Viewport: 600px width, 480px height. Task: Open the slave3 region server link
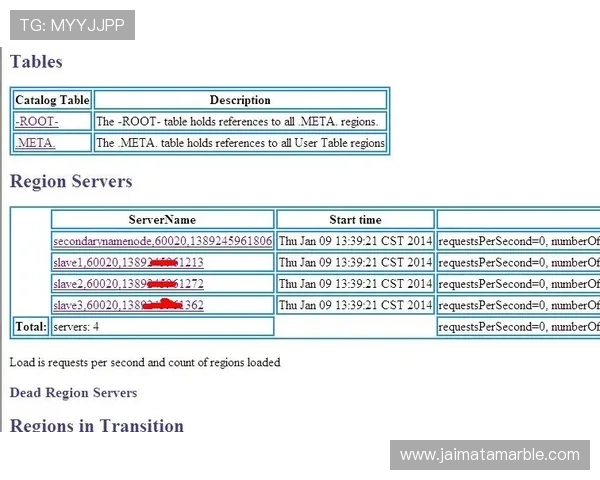pyautogui.click(x=128, y=305)
